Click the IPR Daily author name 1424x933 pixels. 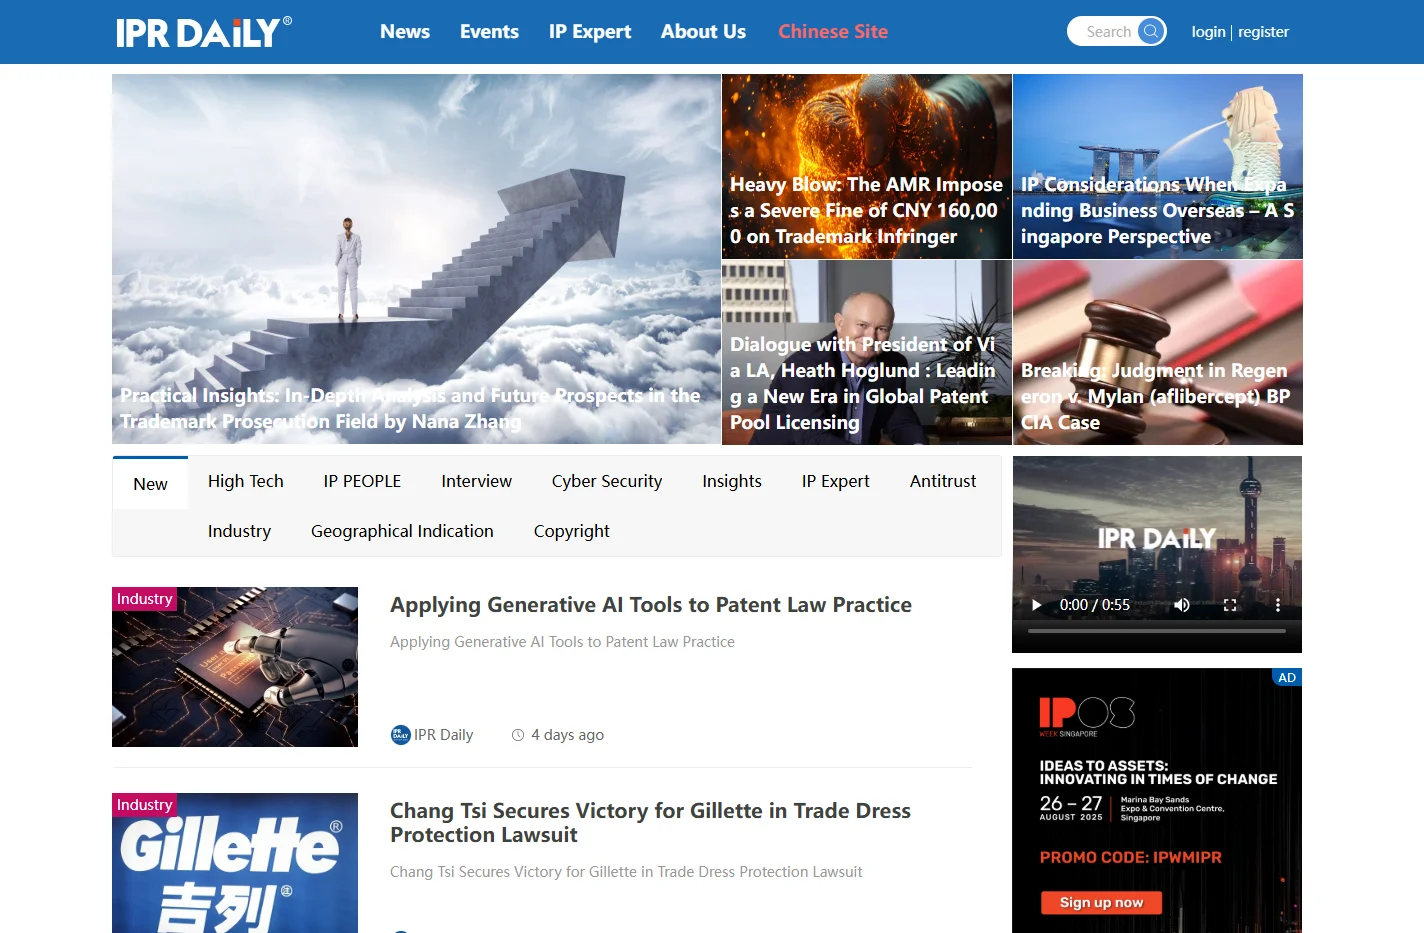point(444,735)
